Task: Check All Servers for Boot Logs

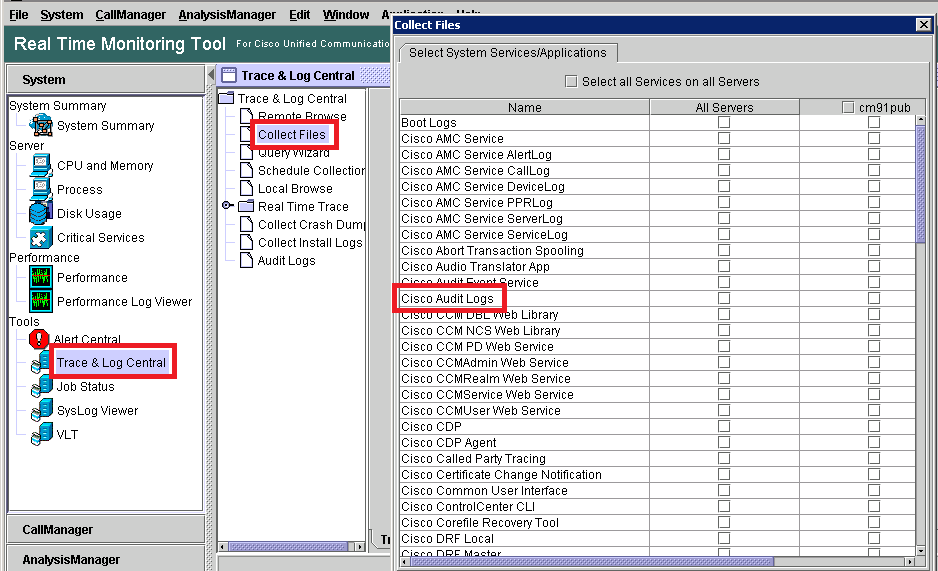Action: click(x=724, y=122)
